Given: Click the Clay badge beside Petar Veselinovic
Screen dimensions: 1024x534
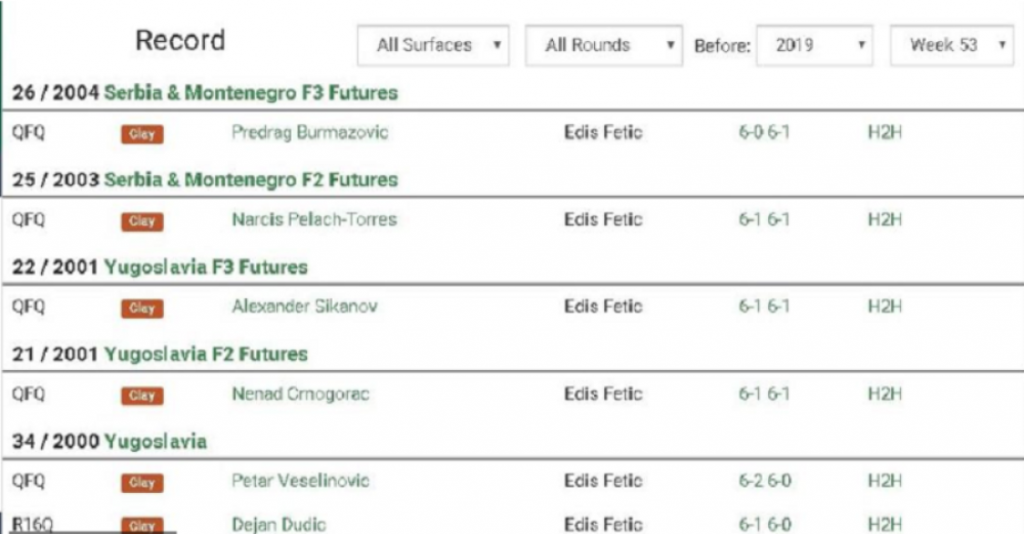Looking at the screenshot, I should click(x=142, y=483).
